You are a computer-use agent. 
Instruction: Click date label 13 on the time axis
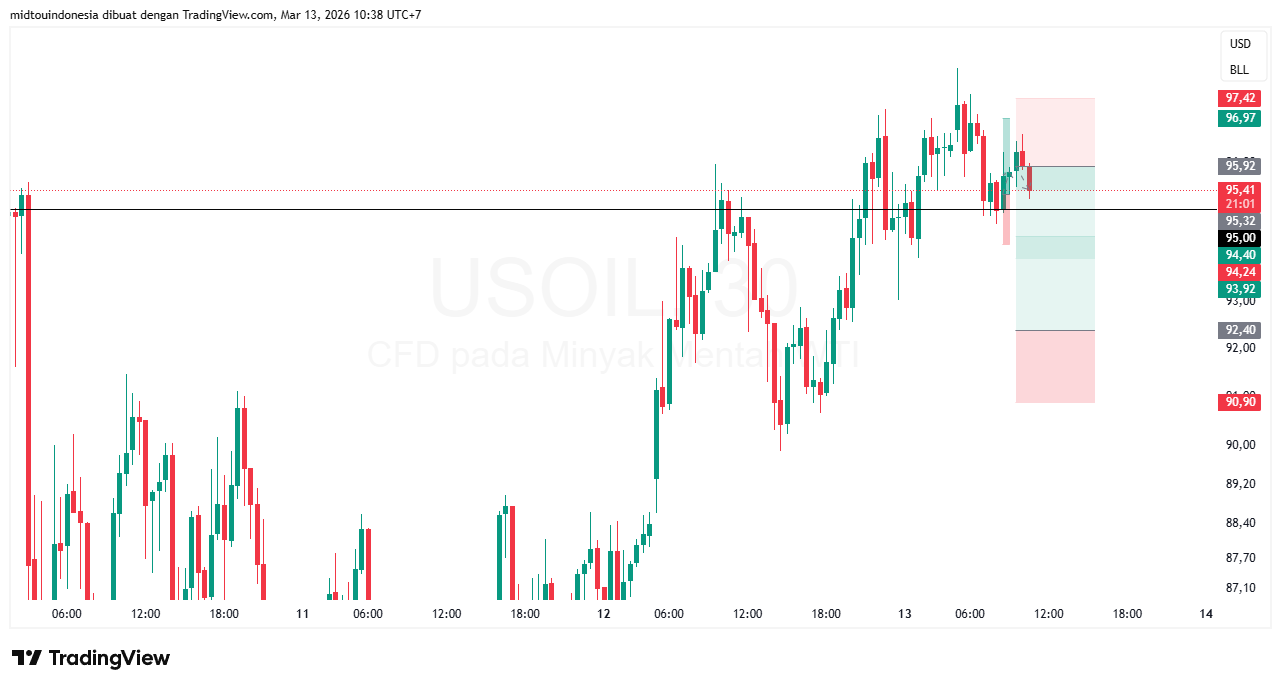(x=905, y=614)
